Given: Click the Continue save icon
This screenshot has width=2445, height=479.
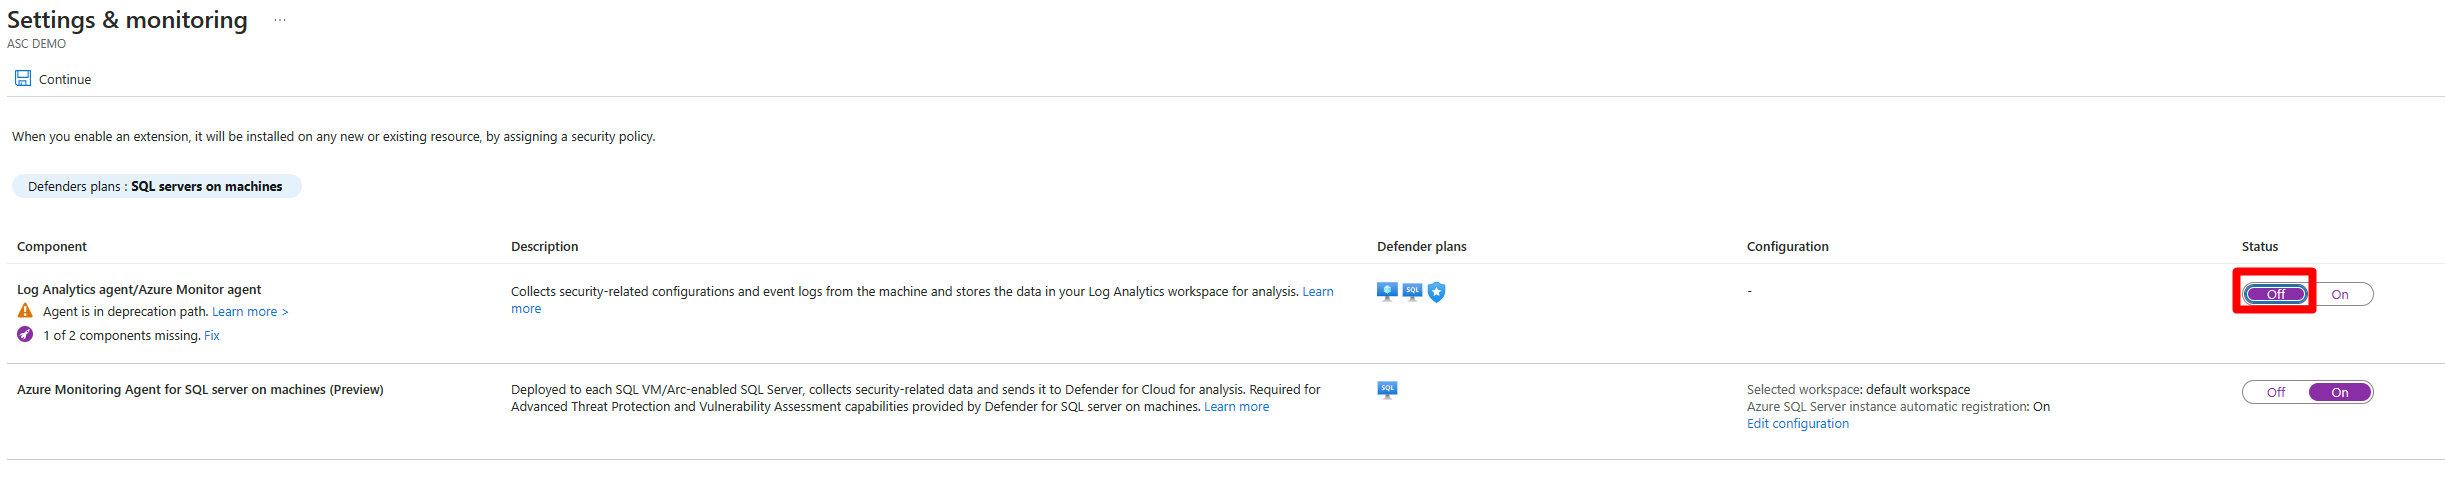Looking at the screenshot, I should click(x=23, y=78).
